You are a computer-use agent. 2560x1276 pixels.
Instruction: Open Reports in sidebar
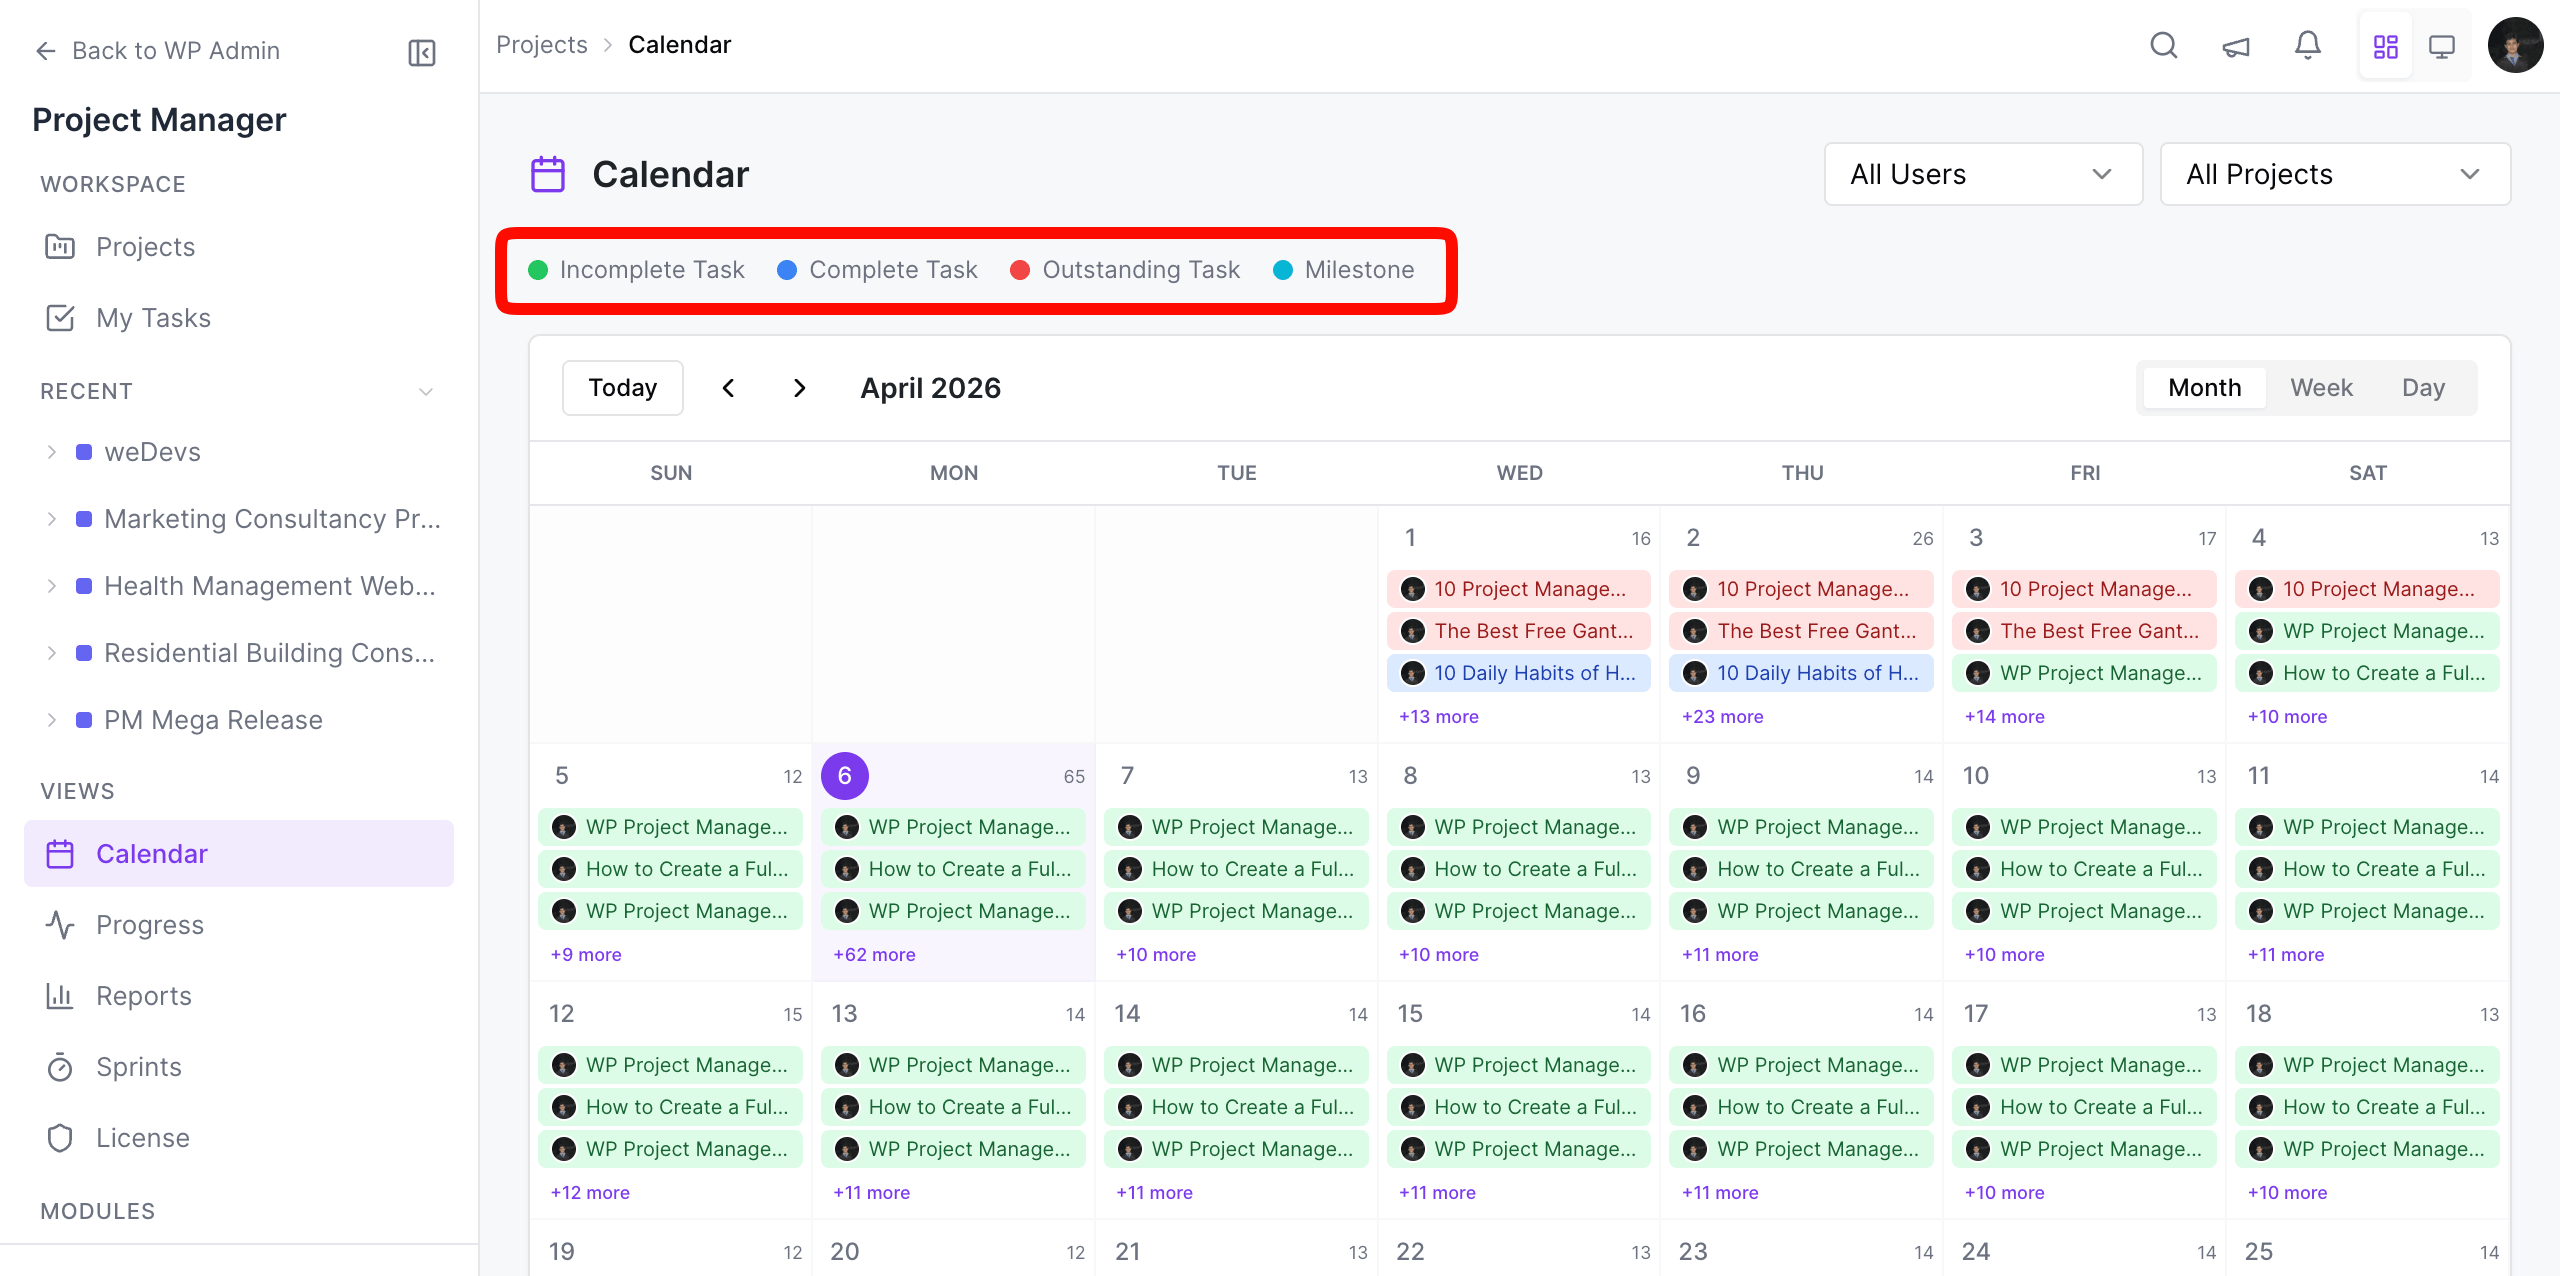[144, 996]
